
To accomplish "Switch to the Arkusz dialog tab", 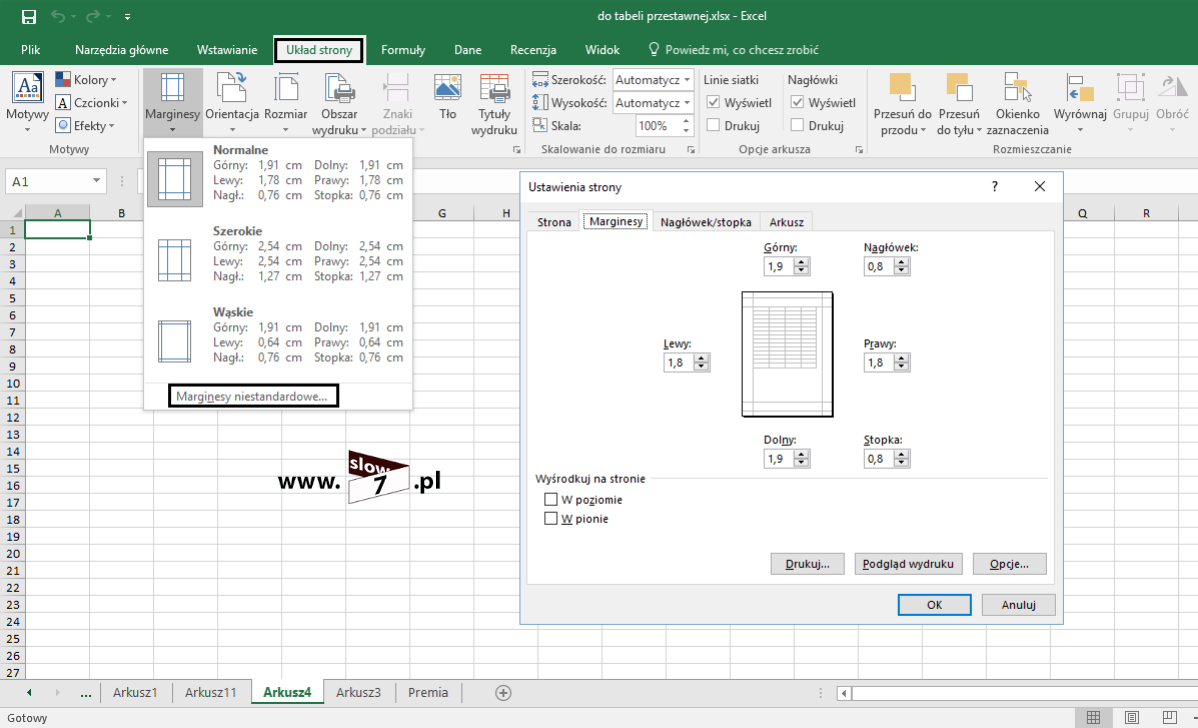I will [786, 222].
